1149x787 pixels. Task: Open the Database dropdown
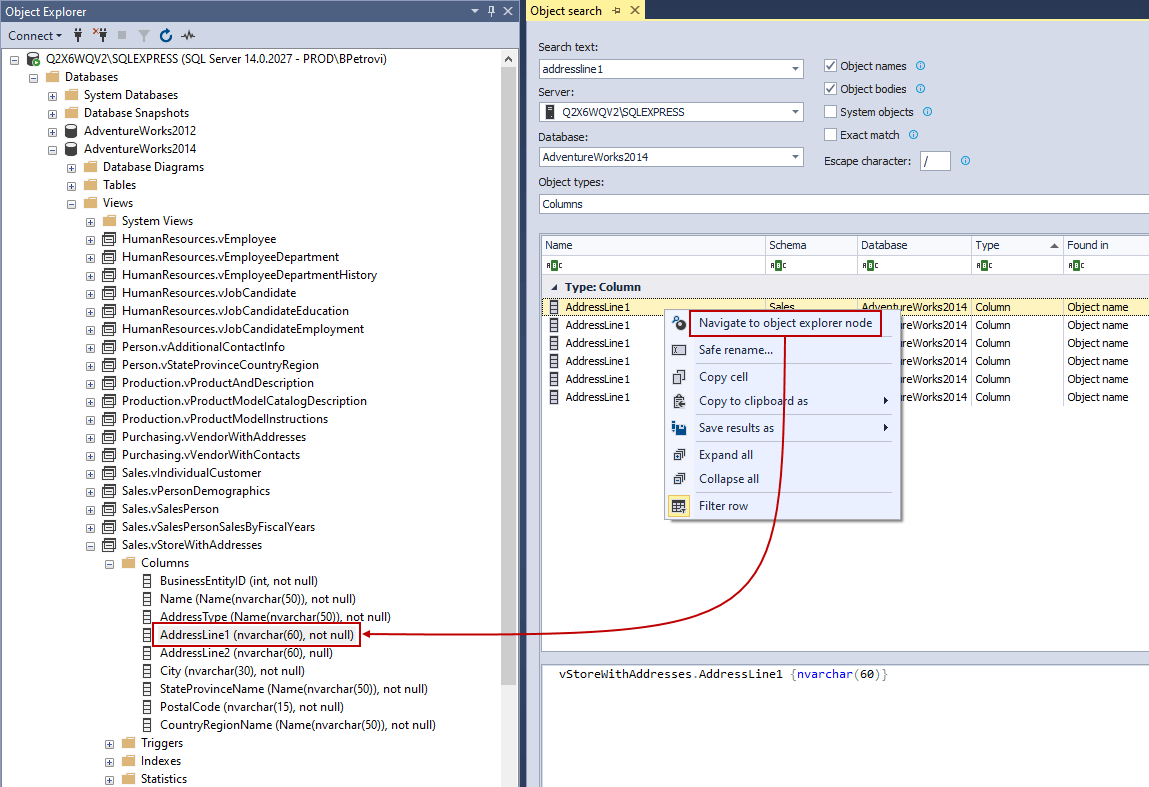tap(795, 157)
